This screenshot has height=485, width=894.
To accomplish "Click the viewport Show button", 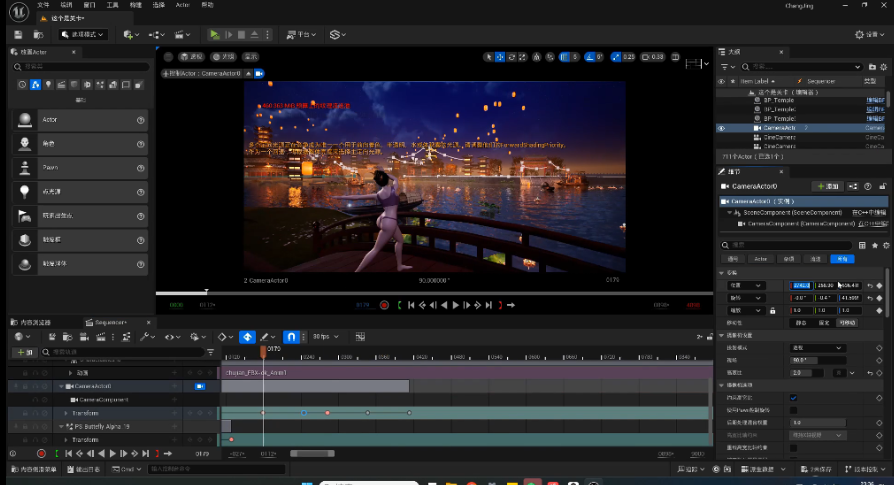I will pos(251,57).
